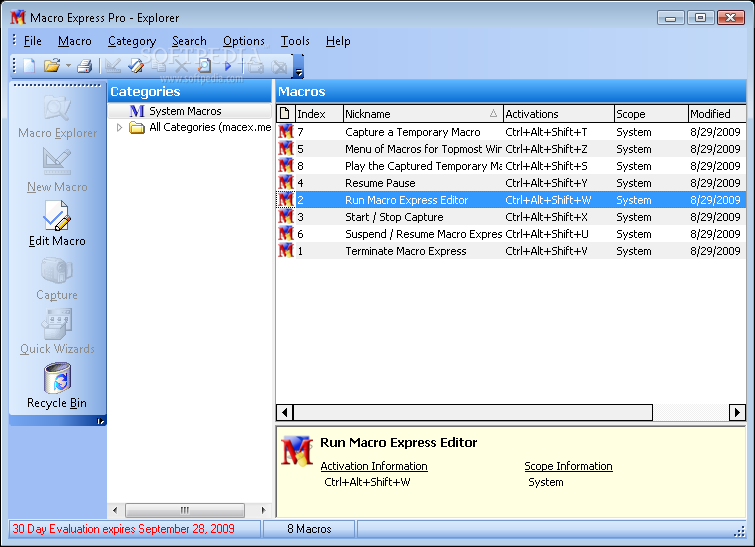Click the large M icon in details pane
Image resolution: width=755 pixels, height=547 pixels.
pos(297,451)
